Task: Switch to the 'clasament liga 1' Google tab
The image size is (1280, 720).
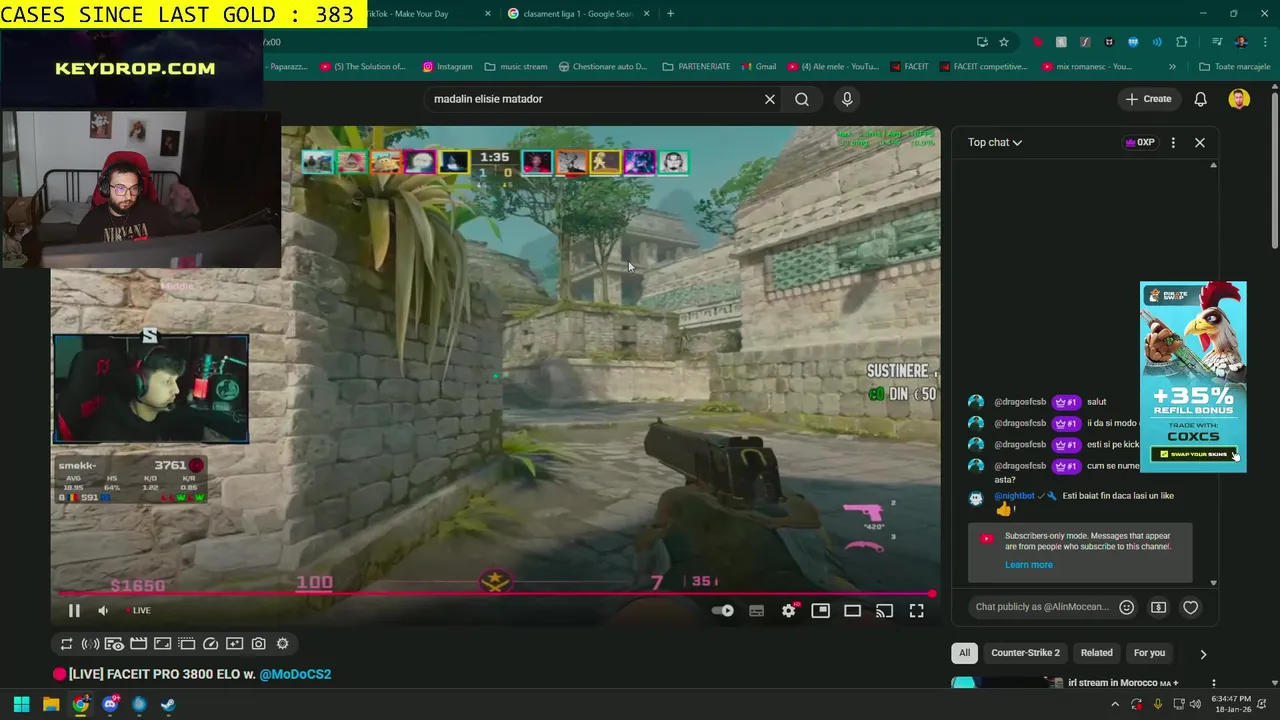Action: (578, 14)
